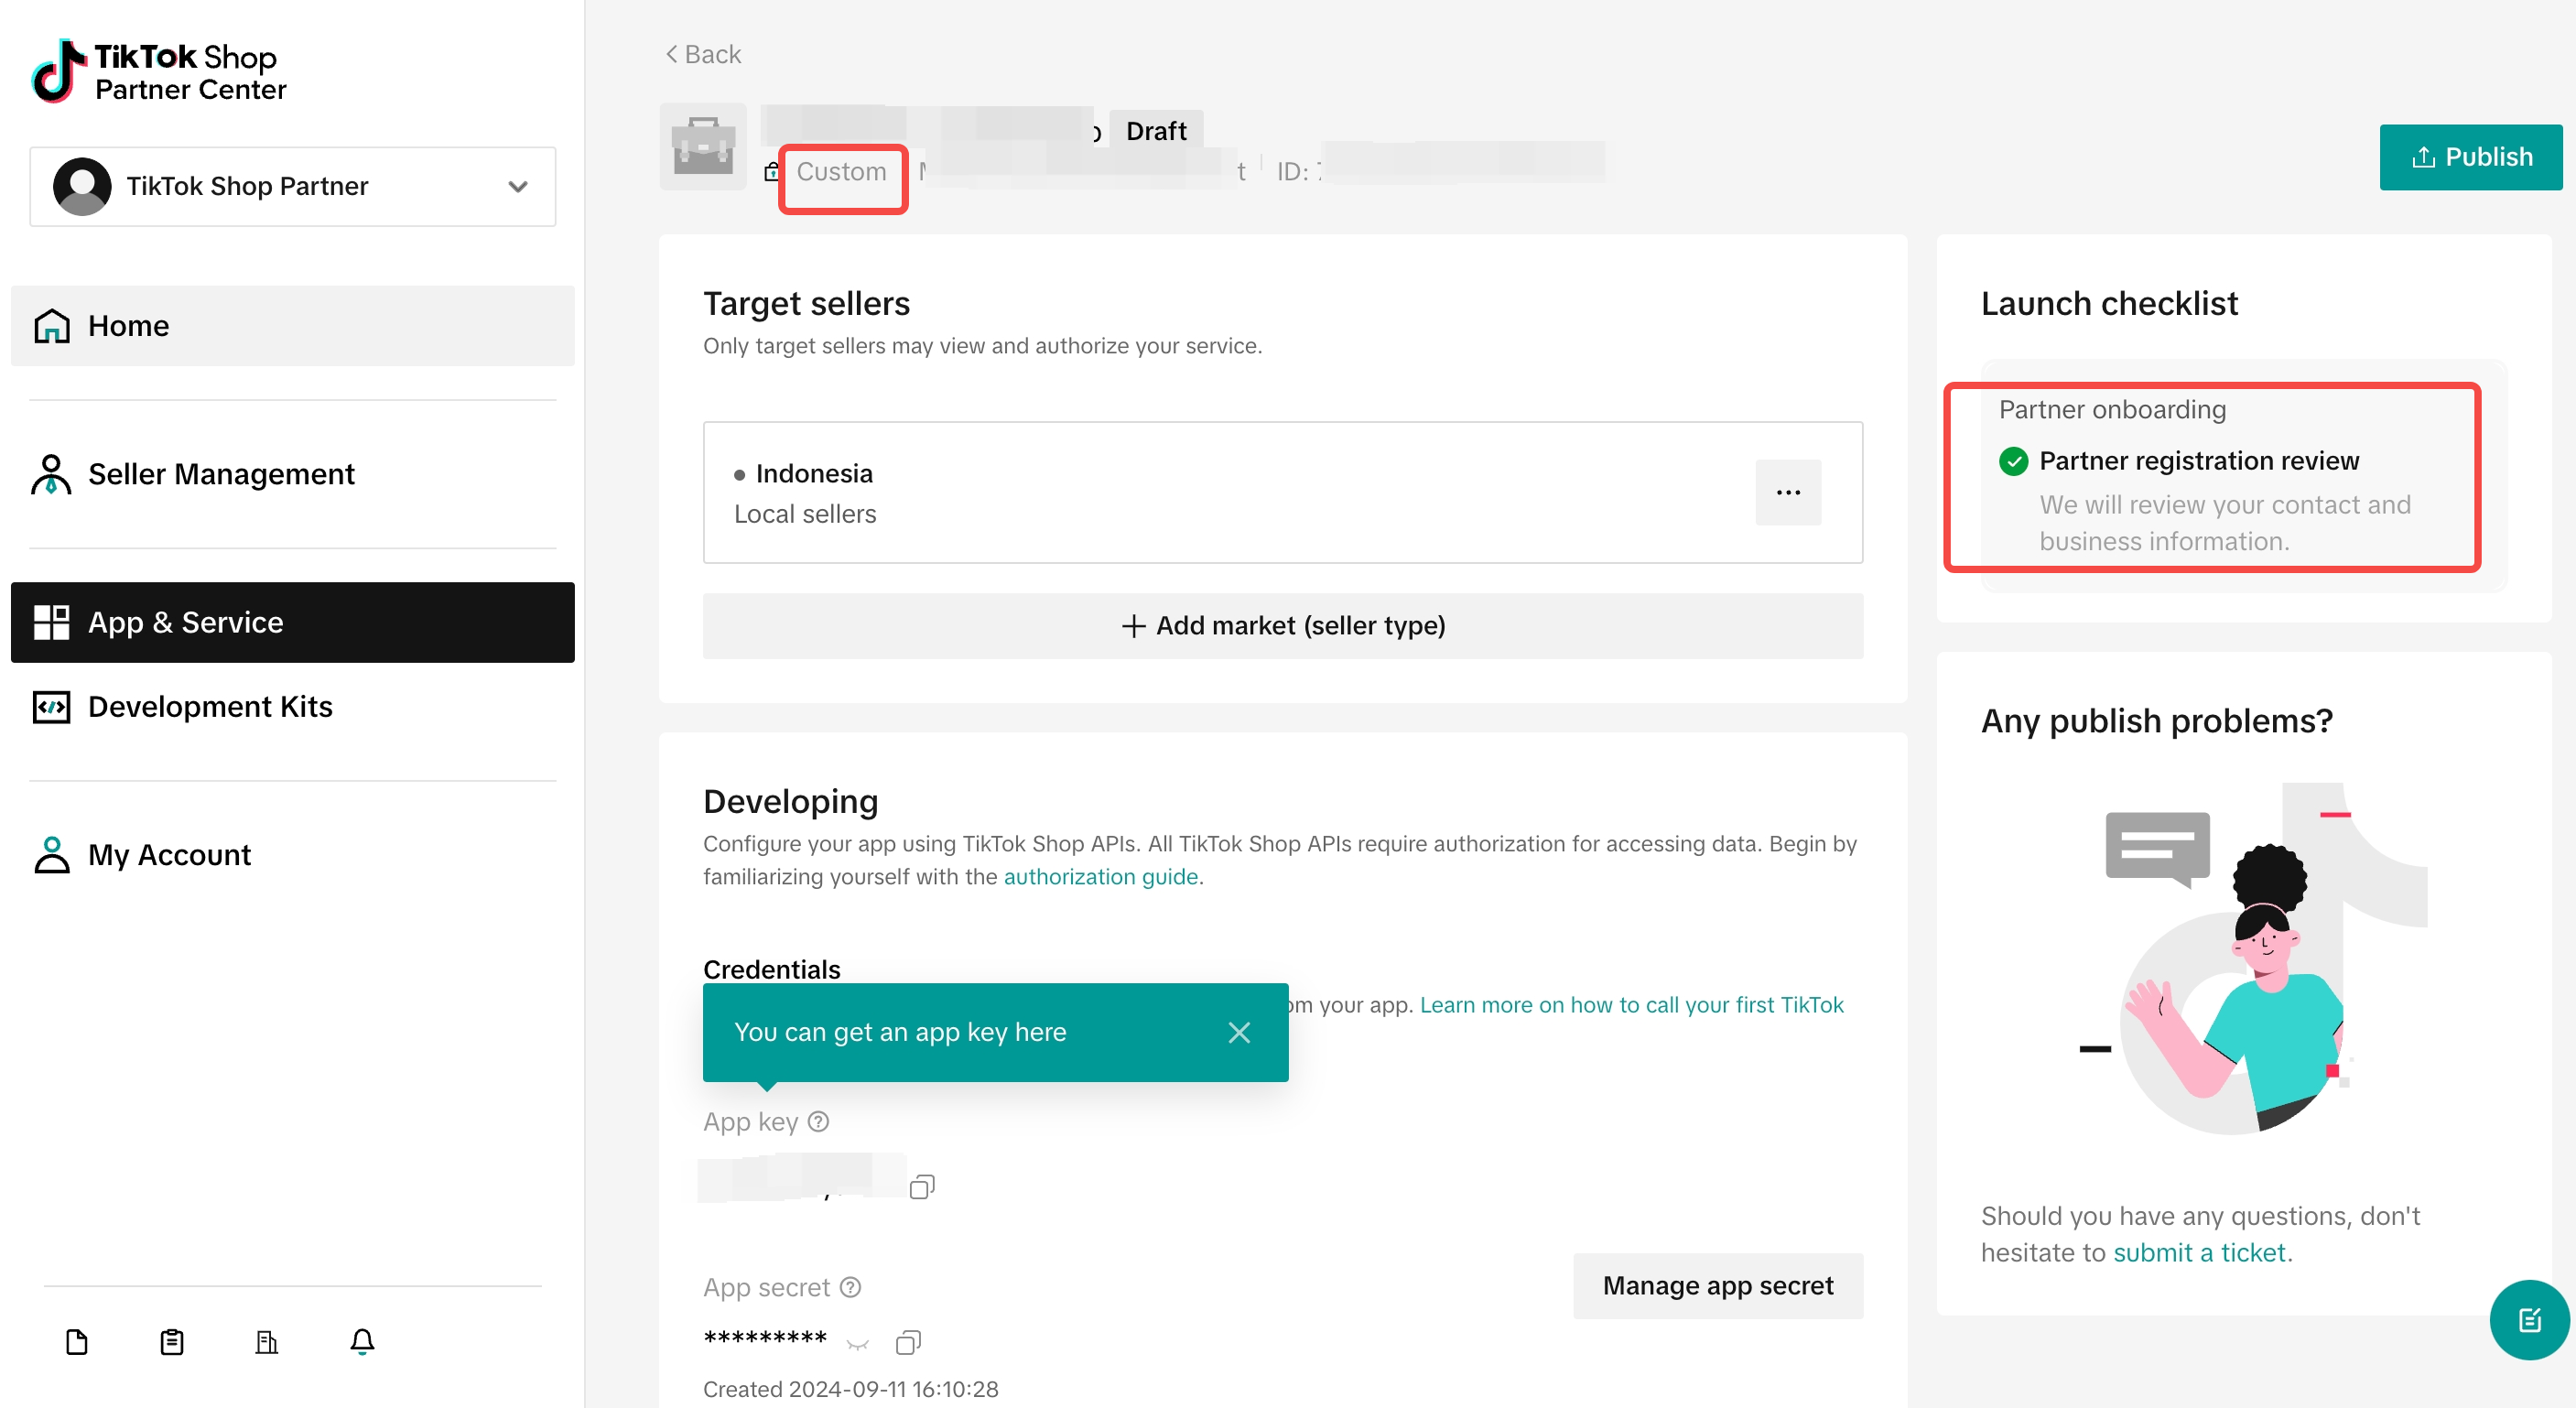Image resolution: width=2576 pixels, height=1408 pixels.
Task: Click the document icon in bottom sidebar
Action: point(77,1341)
